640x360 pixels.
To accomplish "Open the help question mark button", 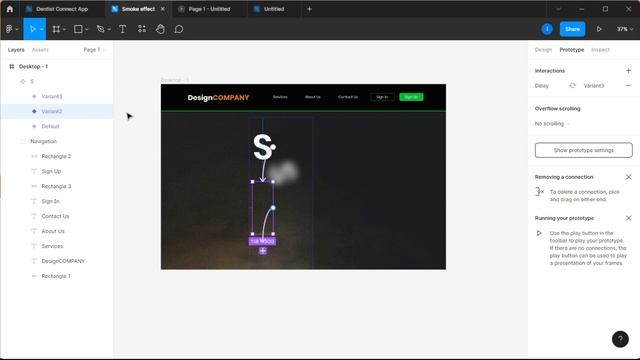I will [x=620, y=339].
